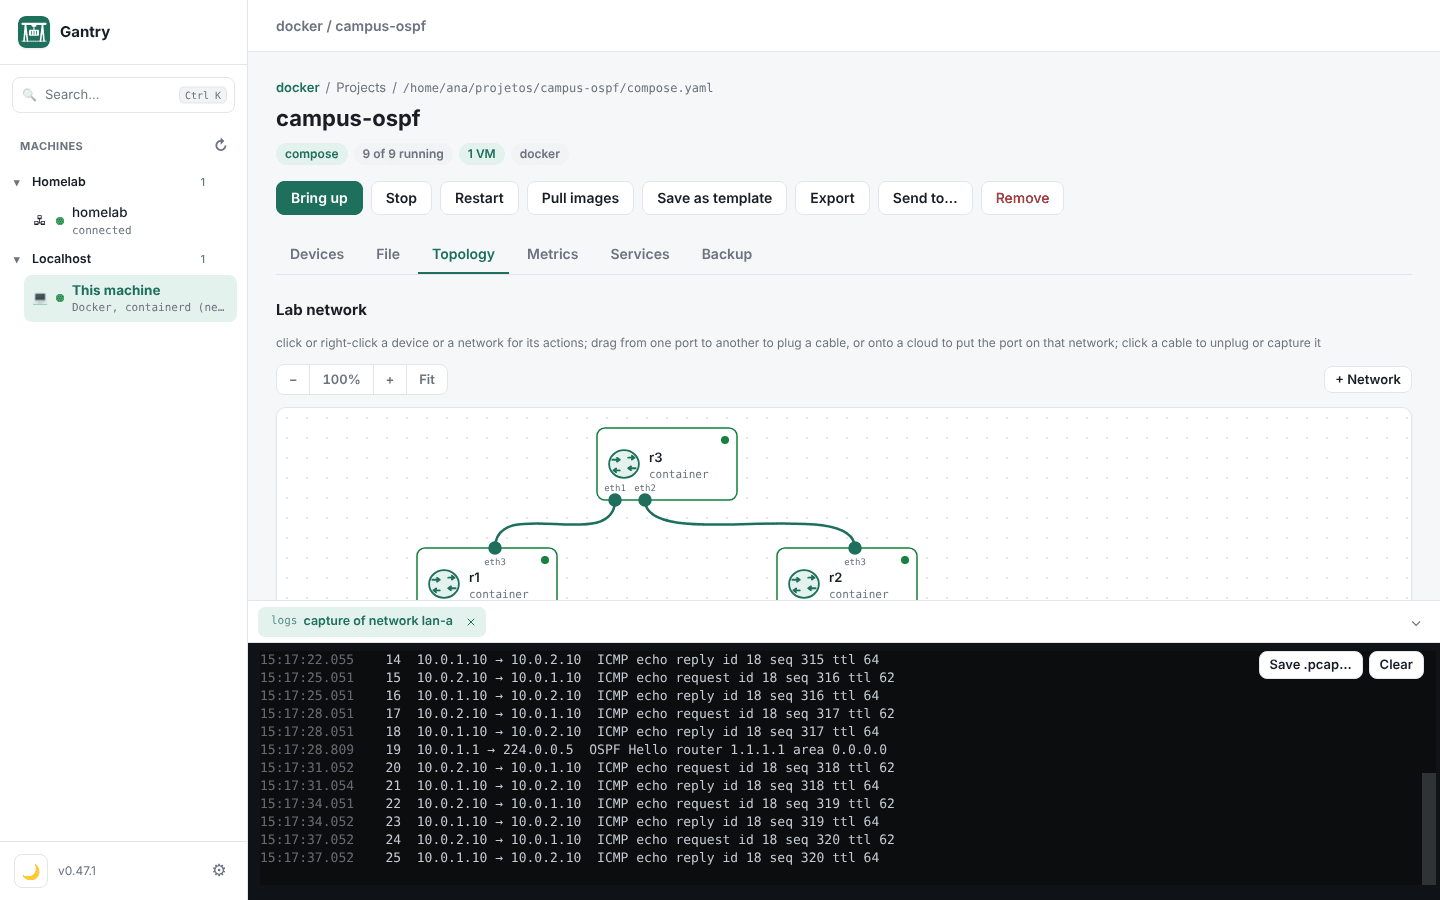
Task: Close the lan-a capture tab
Action: [471, 622]
